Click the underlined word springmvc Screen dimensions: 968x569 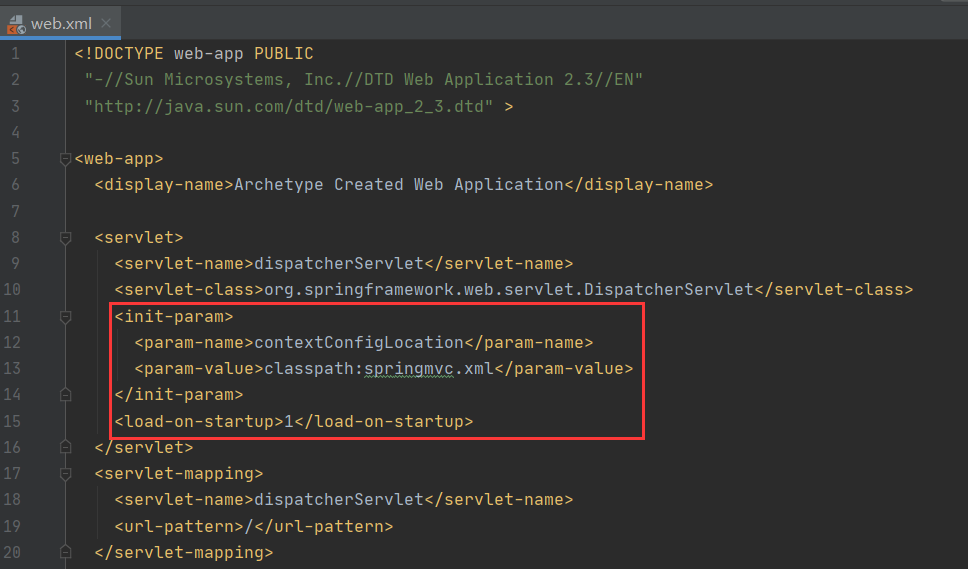[409, 369]
